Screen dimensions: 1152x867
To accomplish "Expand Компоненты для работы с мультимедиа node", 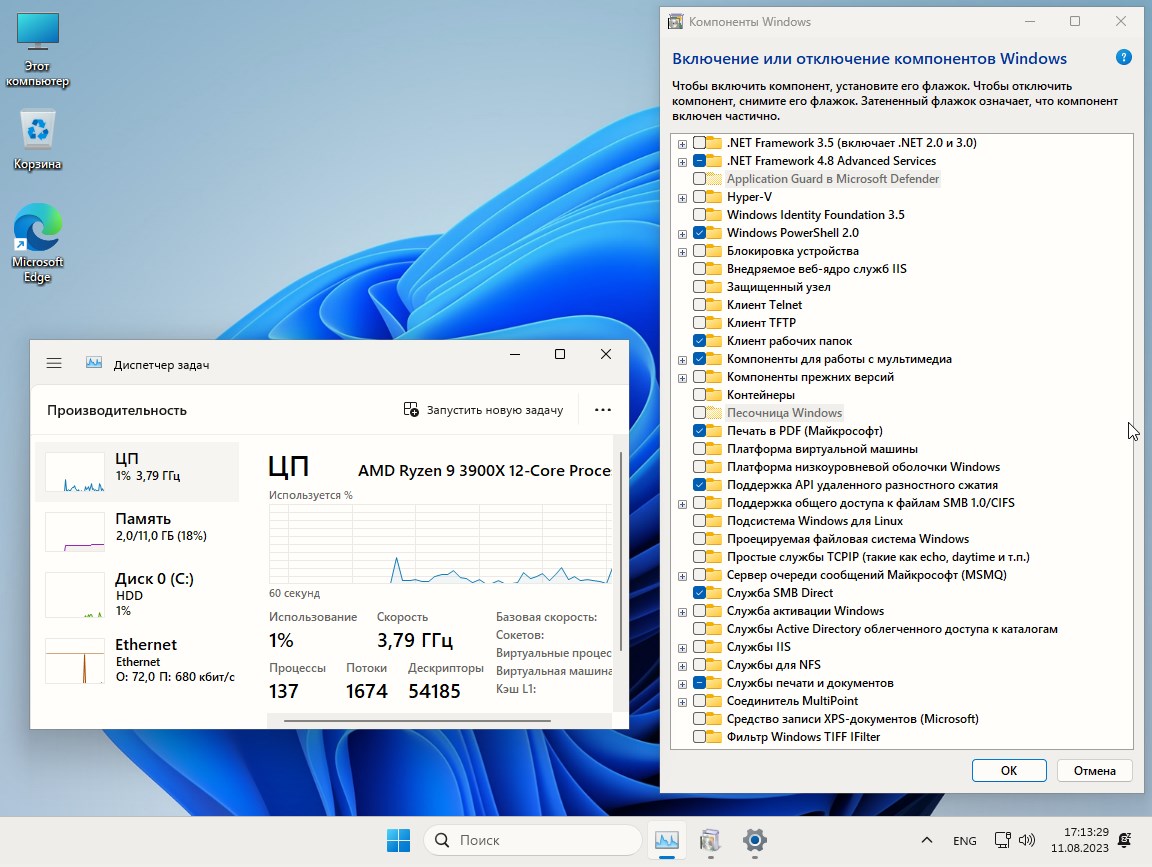I will (x=683, y=360).
